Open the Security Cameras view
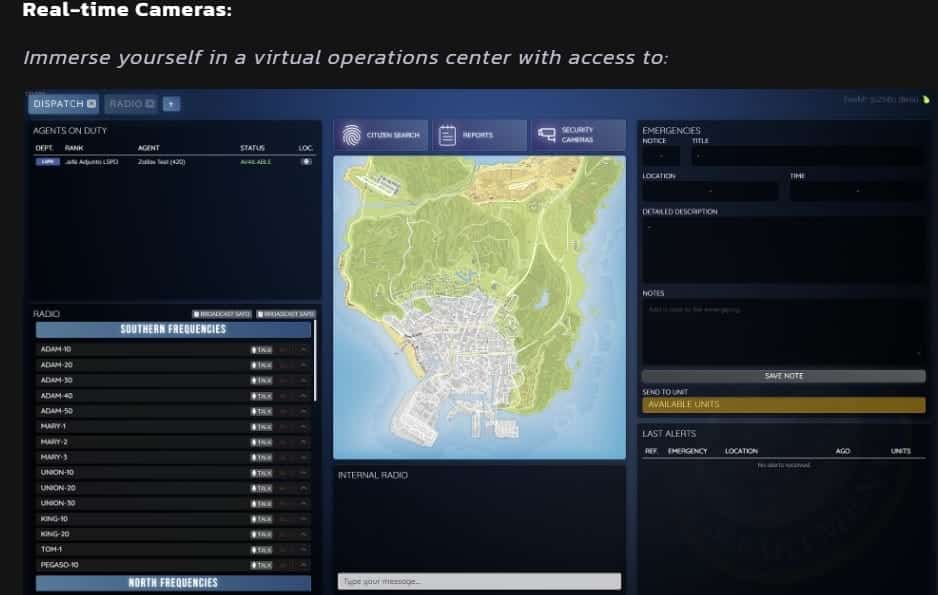 tap(578, 135)
